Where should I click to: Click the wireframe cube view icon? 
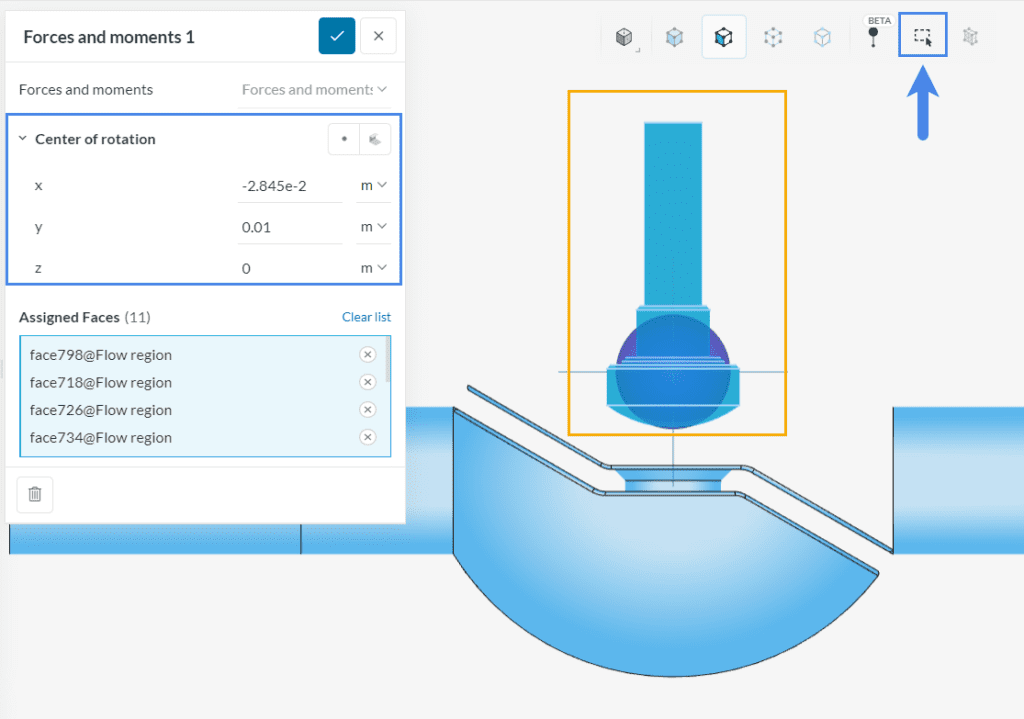point(821,35)
